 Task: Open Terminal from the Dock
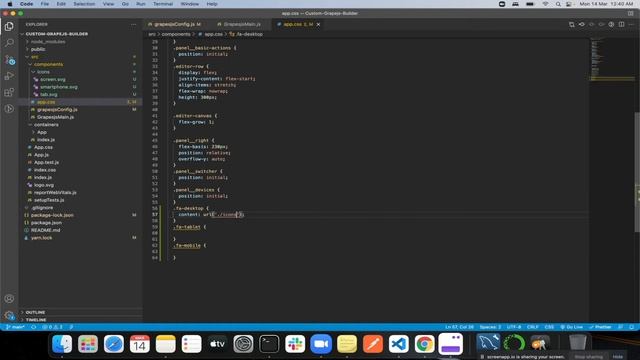(x=269, y=344)
